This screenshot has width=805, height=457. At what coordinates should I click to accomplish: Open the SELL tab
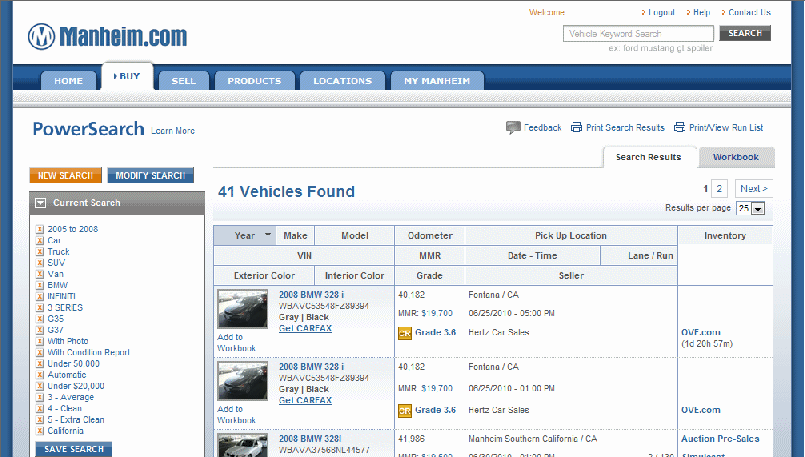(183, 81)
